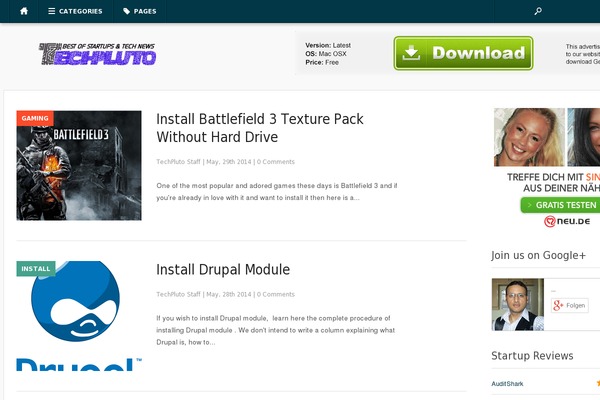
Task: Click the 'May, 28th 2014' post date
Action: point(229,294)
